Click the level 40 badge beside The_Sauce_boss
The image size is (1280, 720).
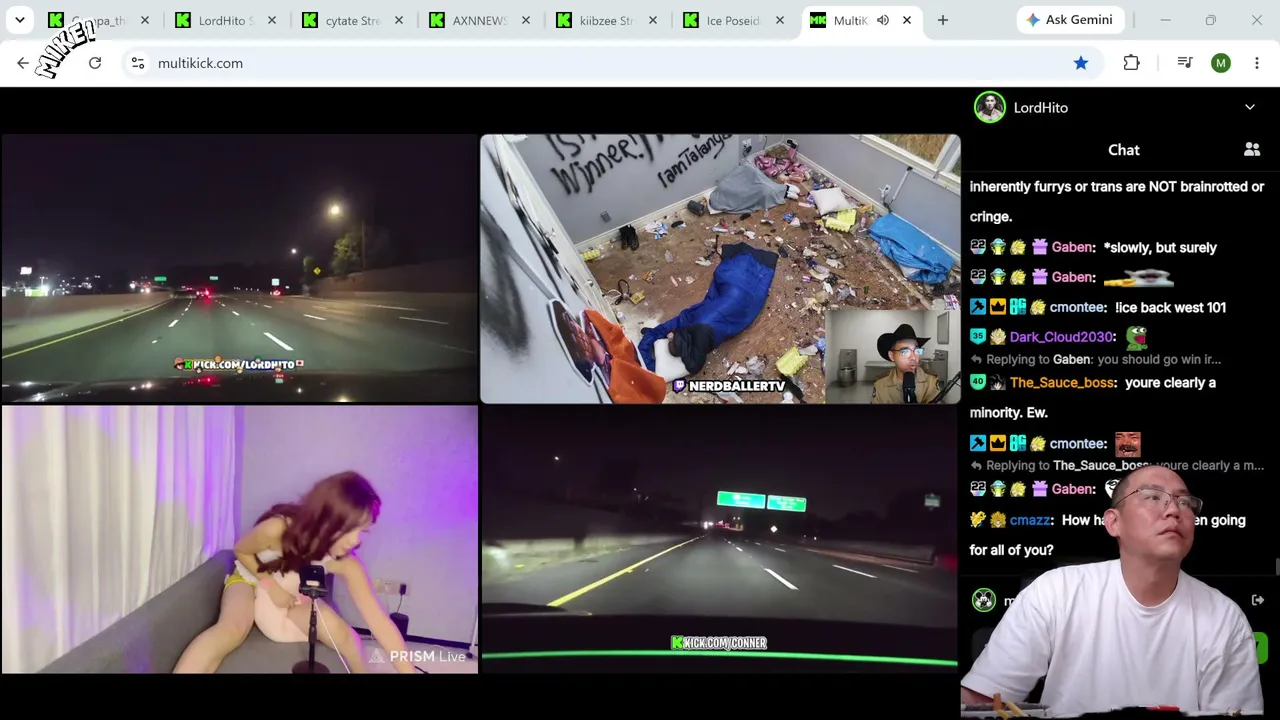(x=978, y=382)
